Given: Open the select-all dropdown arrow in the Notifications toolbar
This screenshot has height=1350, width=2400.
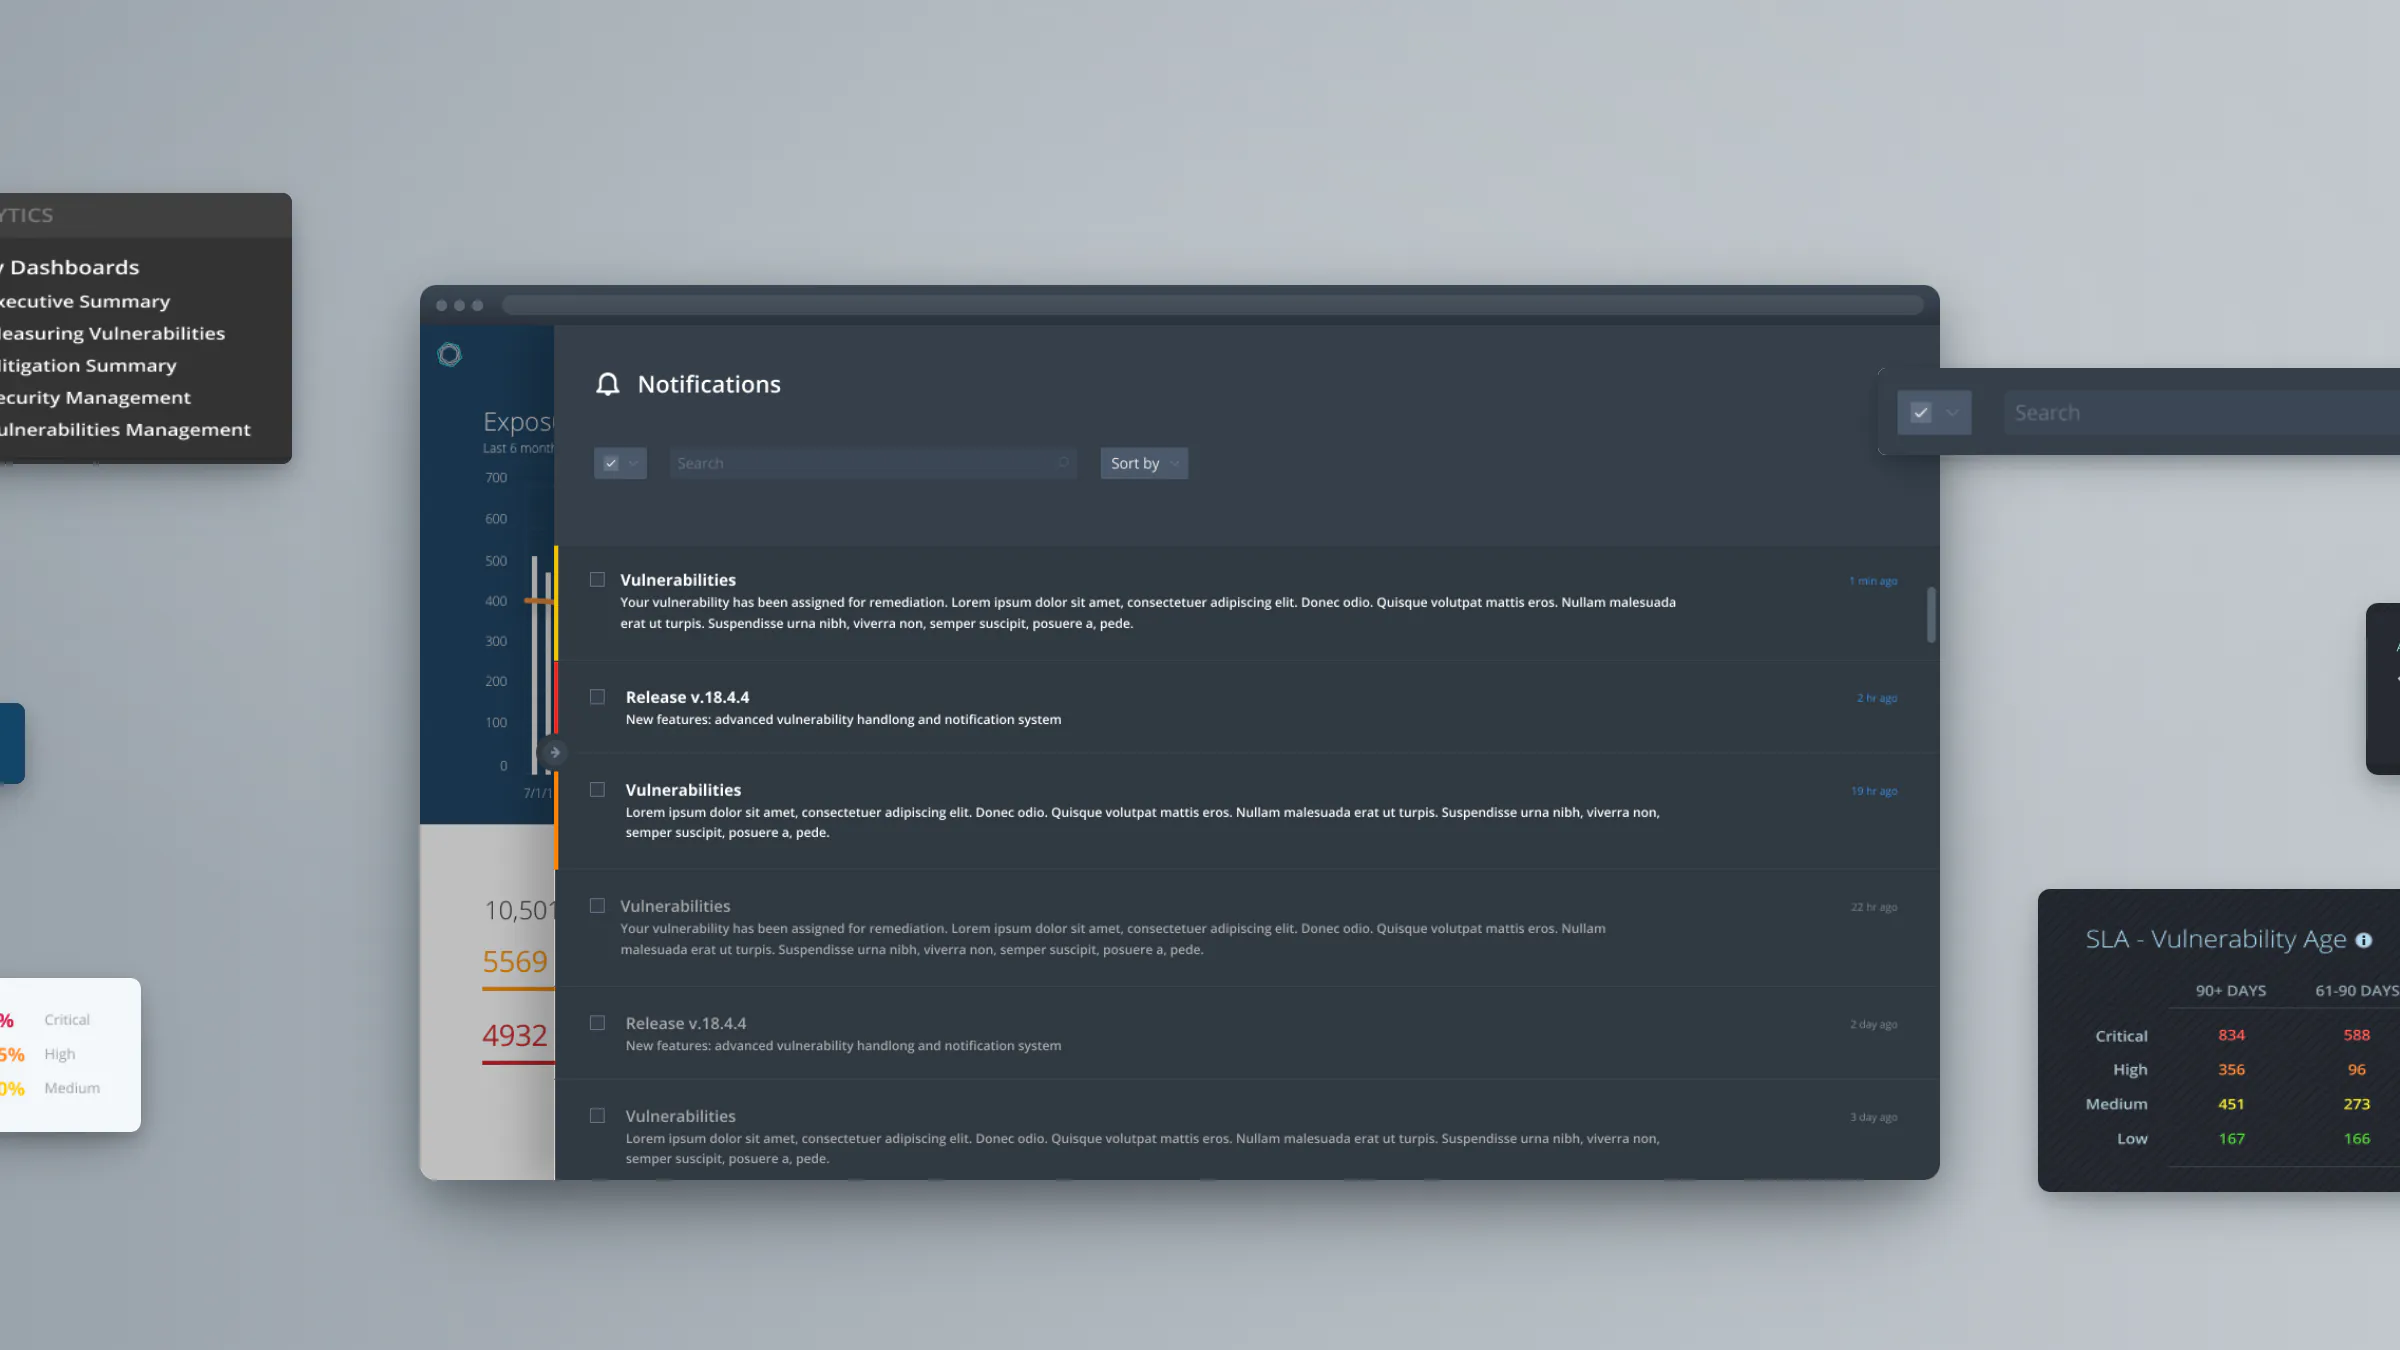Looking at the screenshot, I should pos(633,463).
